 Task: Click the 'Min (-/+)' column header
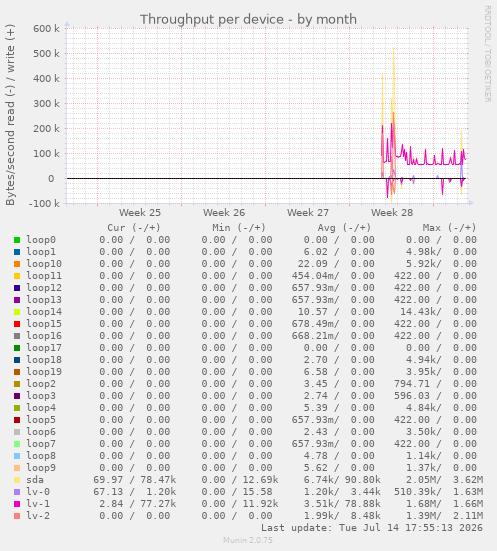(x=239, y=228)
